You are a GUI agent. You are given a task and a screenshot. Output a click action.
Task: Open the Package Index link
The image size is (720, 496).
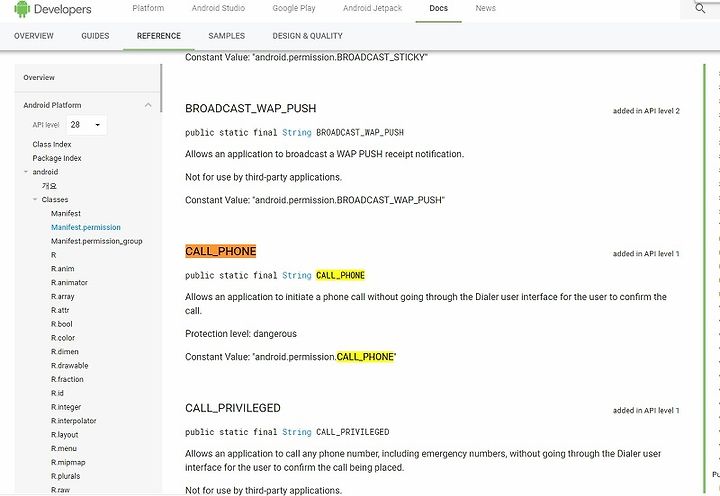pyautogui.click(x=57, y=158)
